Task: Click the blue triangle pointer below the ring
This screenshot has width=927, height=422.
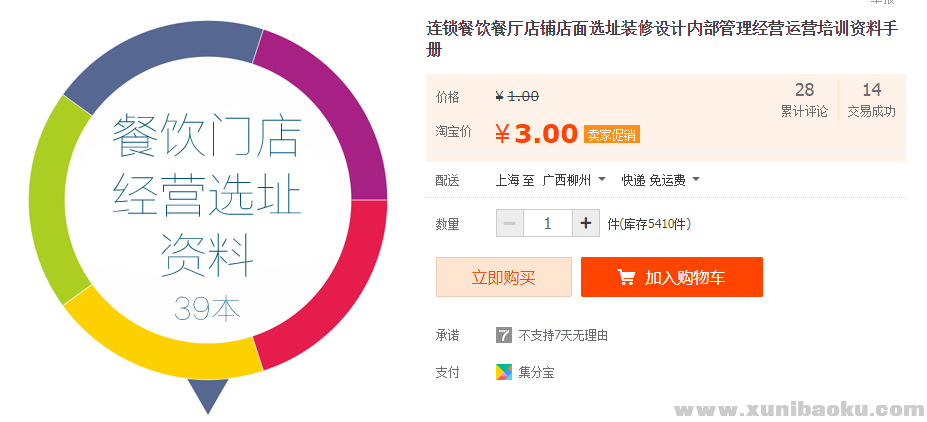Action: coord(208,393)
